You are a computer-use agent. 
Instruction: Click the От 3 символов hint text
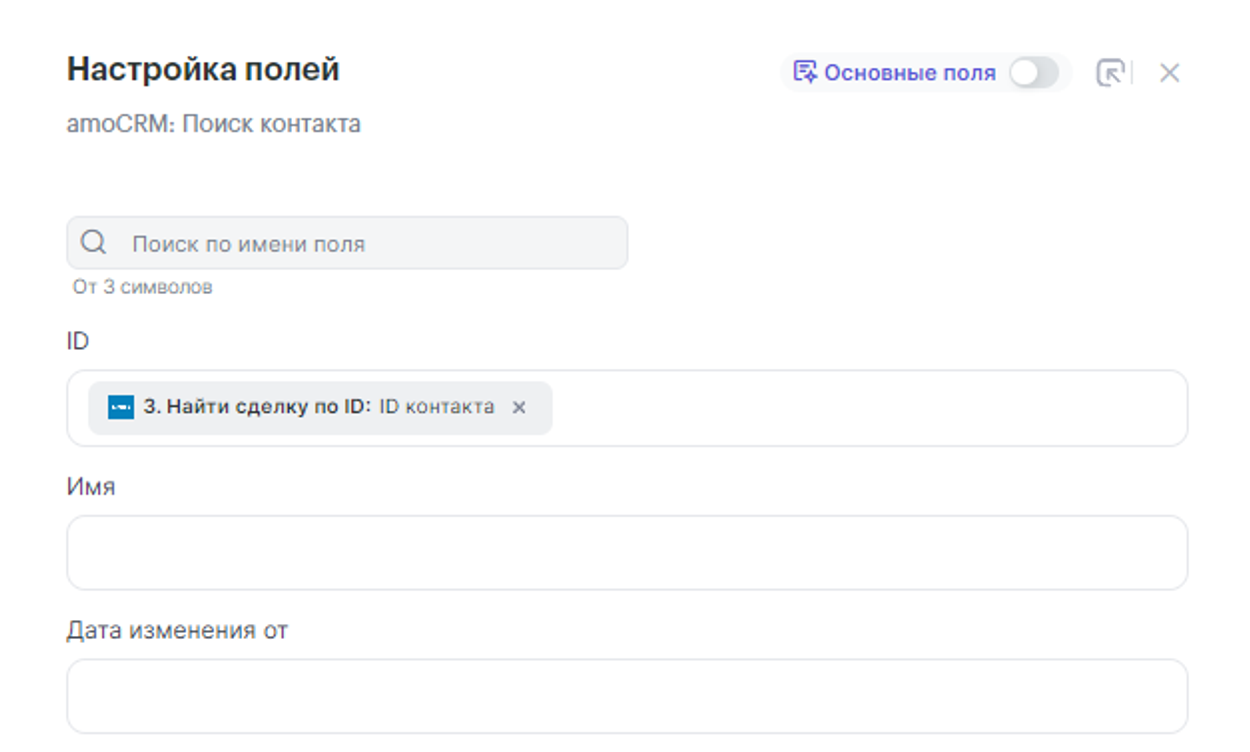[x=142, y=288]
